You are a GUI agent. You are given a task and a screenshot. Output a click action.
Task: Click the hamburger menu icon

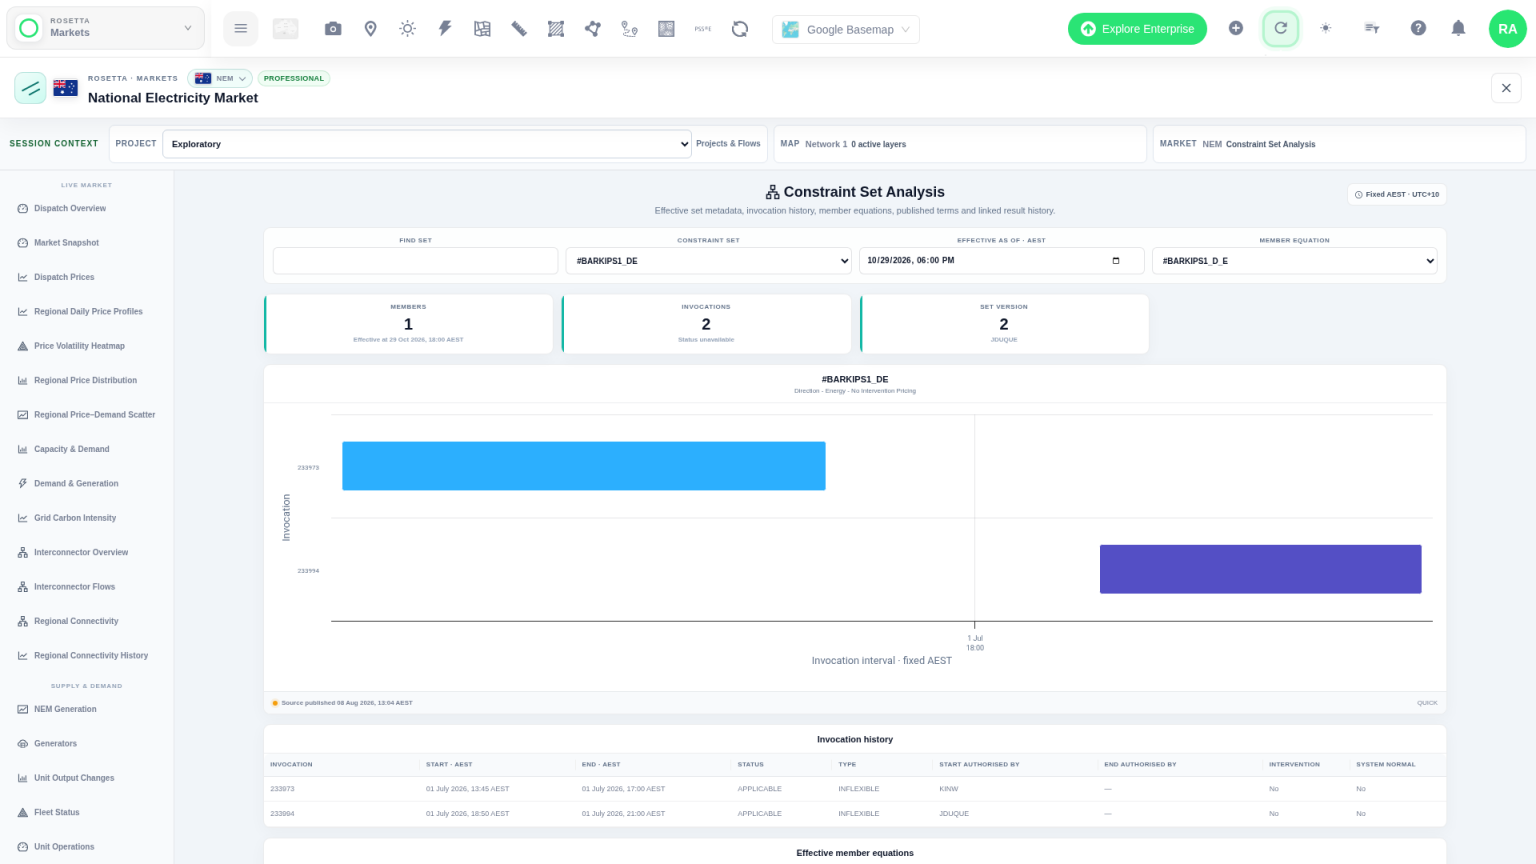240,29
